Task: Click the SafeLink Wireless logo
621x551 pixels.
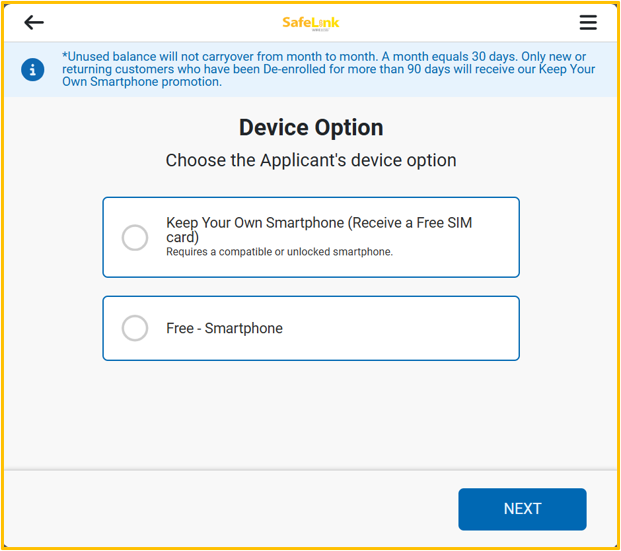Action: 311,23
